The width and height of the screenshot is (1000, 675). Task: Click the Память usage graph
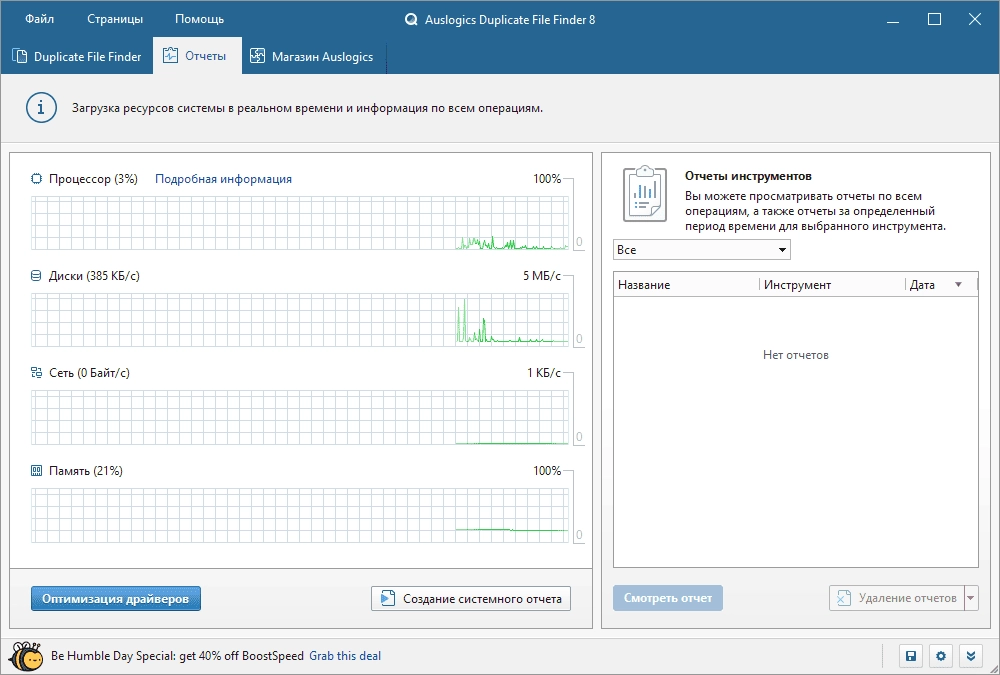click(300, 516)
